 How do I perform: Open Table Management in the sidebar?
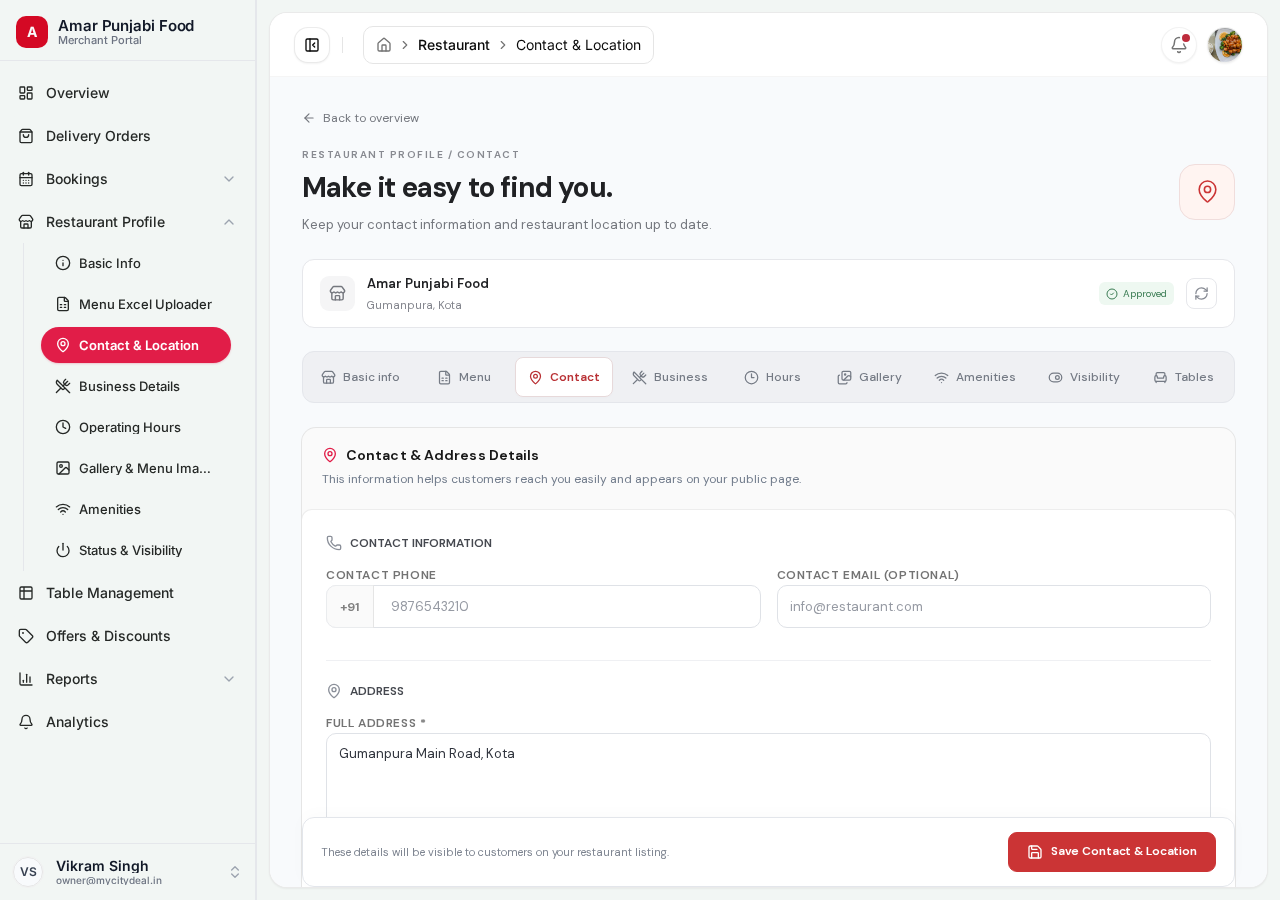(128, 593)
